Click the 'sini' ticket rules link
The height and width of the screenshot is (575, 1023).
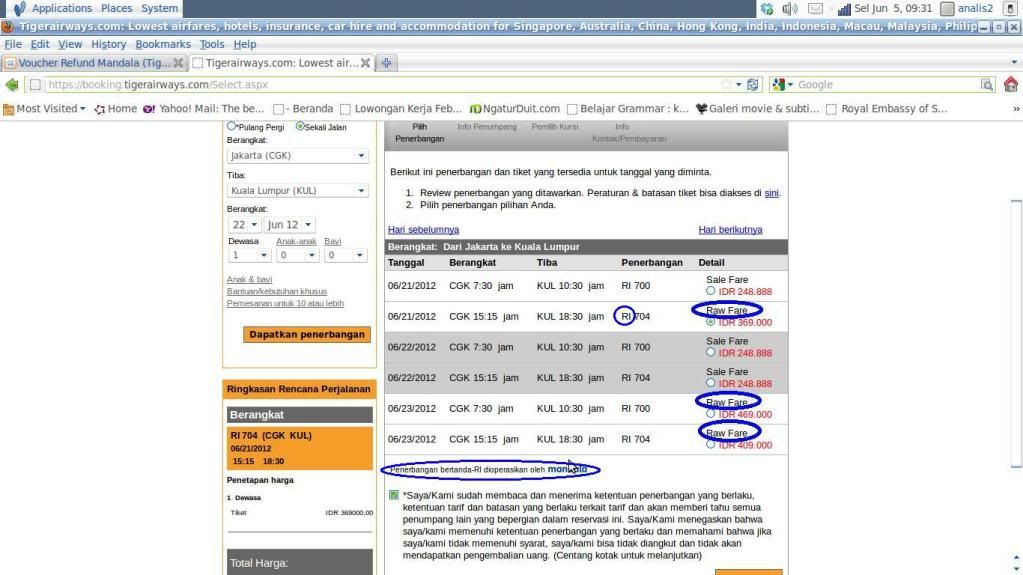pyautogui.click(x=771, y=193)
